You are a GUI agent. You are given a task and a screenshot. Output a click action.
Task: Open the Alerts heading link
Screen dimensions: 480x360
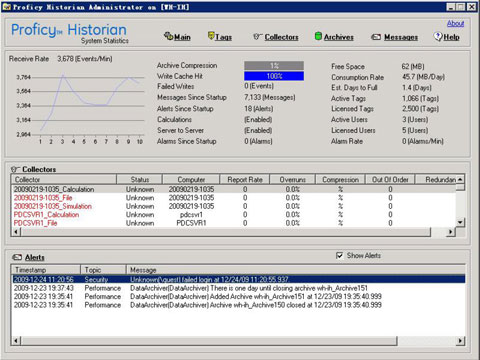[35, 257]
